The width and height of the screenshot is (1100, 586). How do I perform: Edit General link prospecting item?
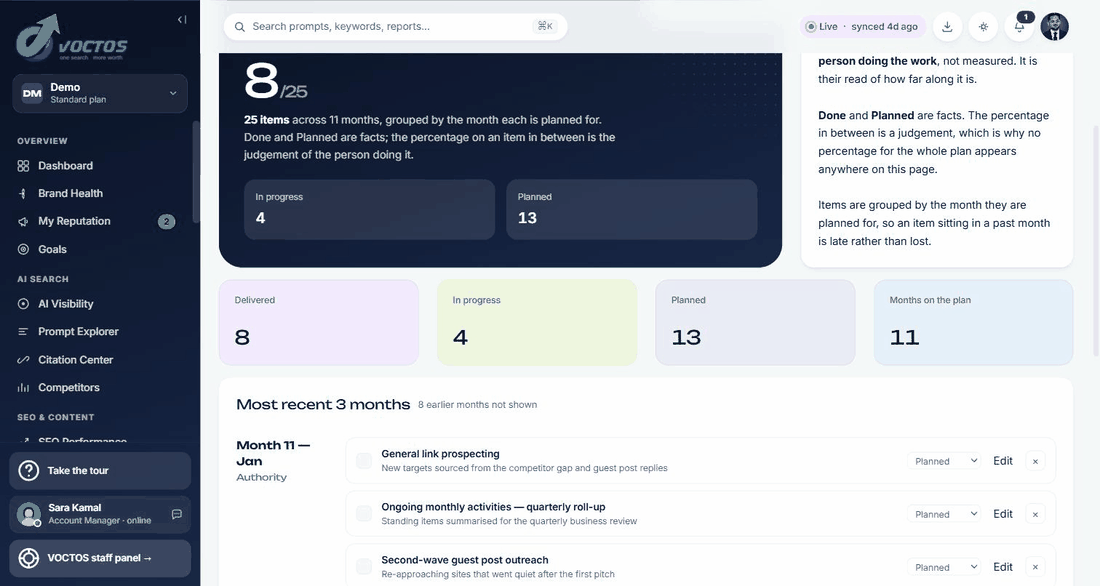1002,461
